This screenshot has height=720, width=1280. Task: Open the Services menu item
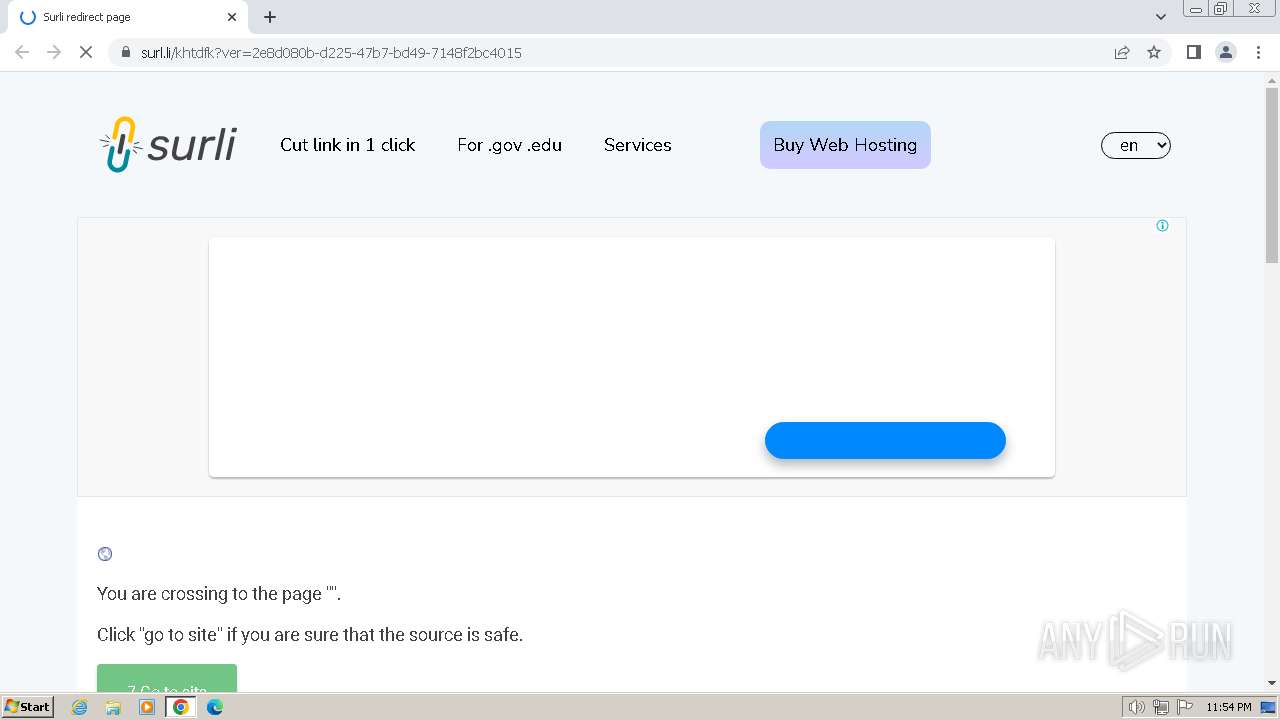coord(638,145)
